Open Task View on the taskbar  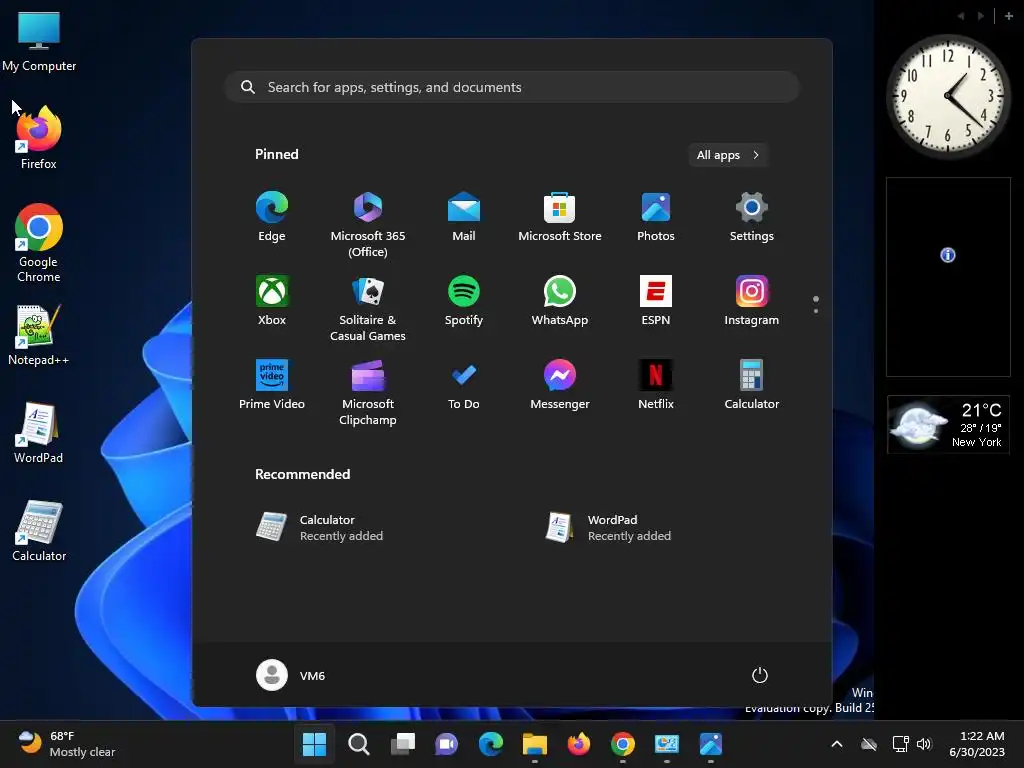tap(402, 744)
